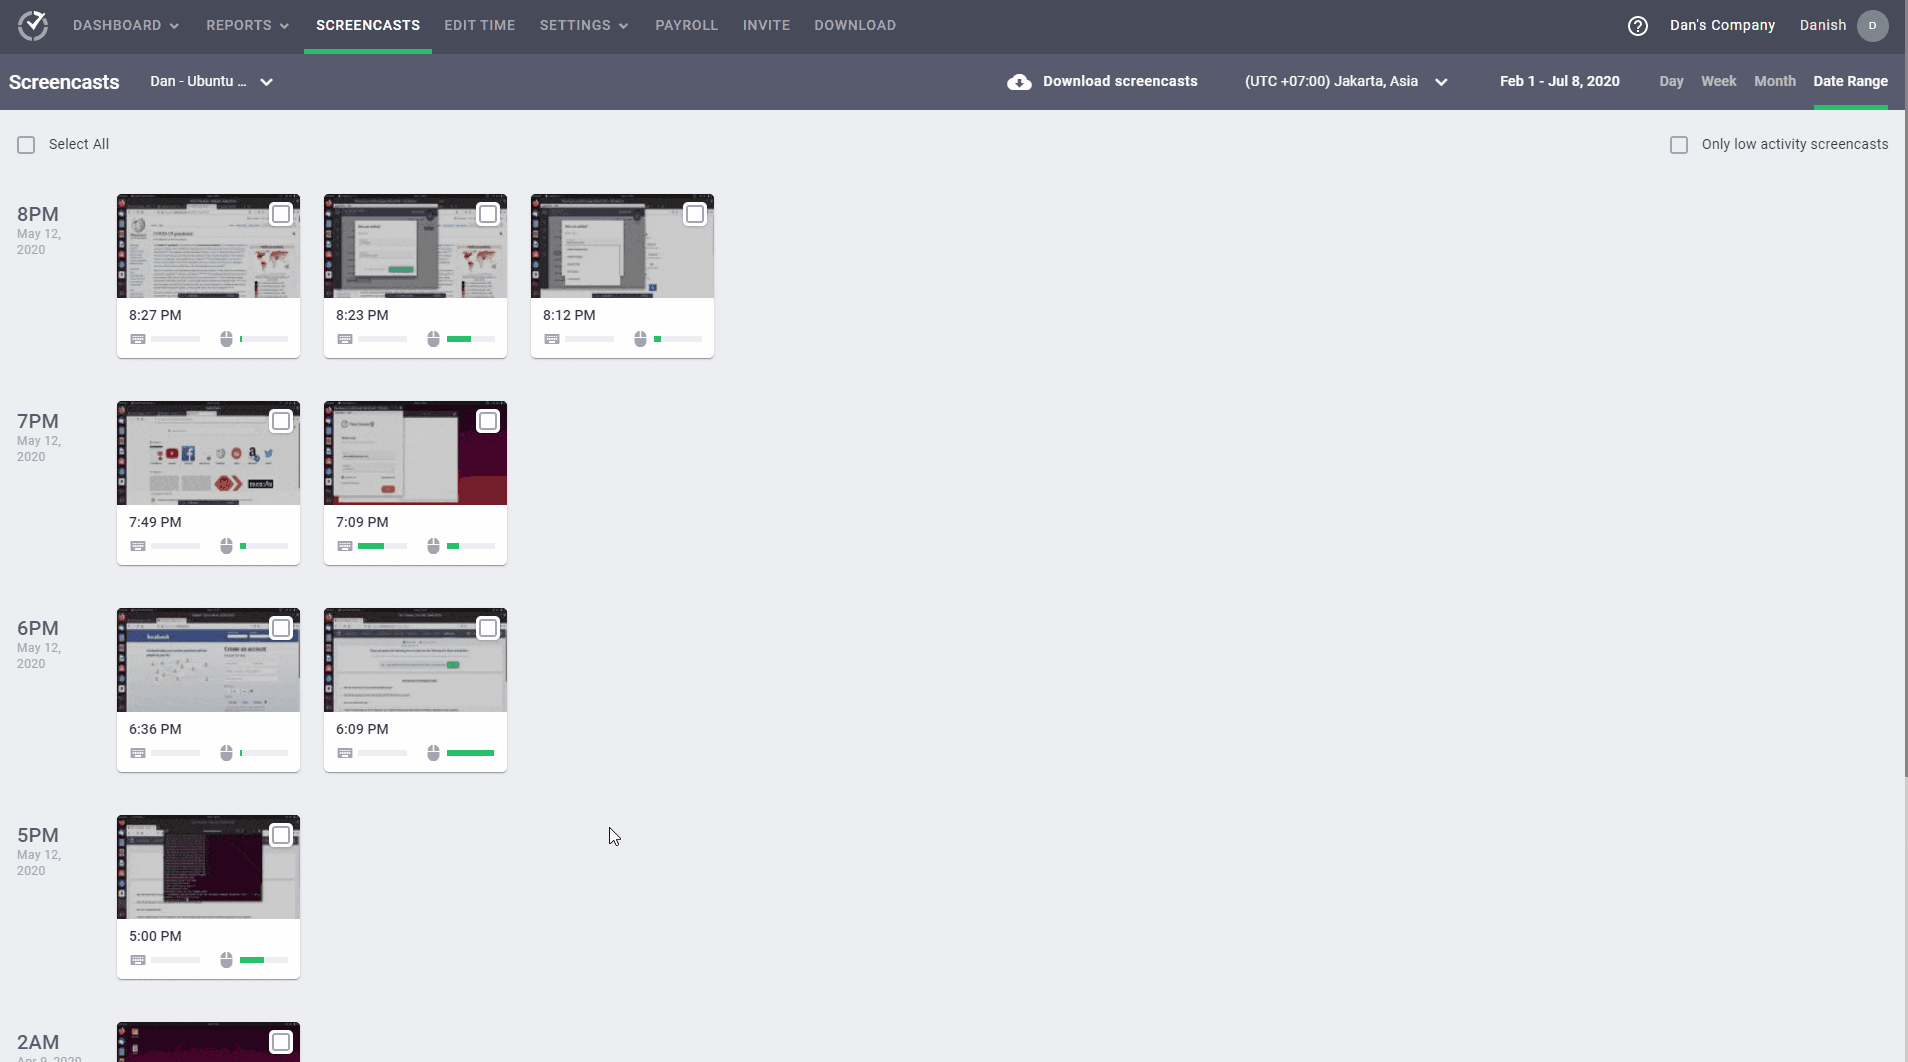Click the cloud download icon beside Download screencasts
The image size is (1908, 1062).
tap(1018, 82)
